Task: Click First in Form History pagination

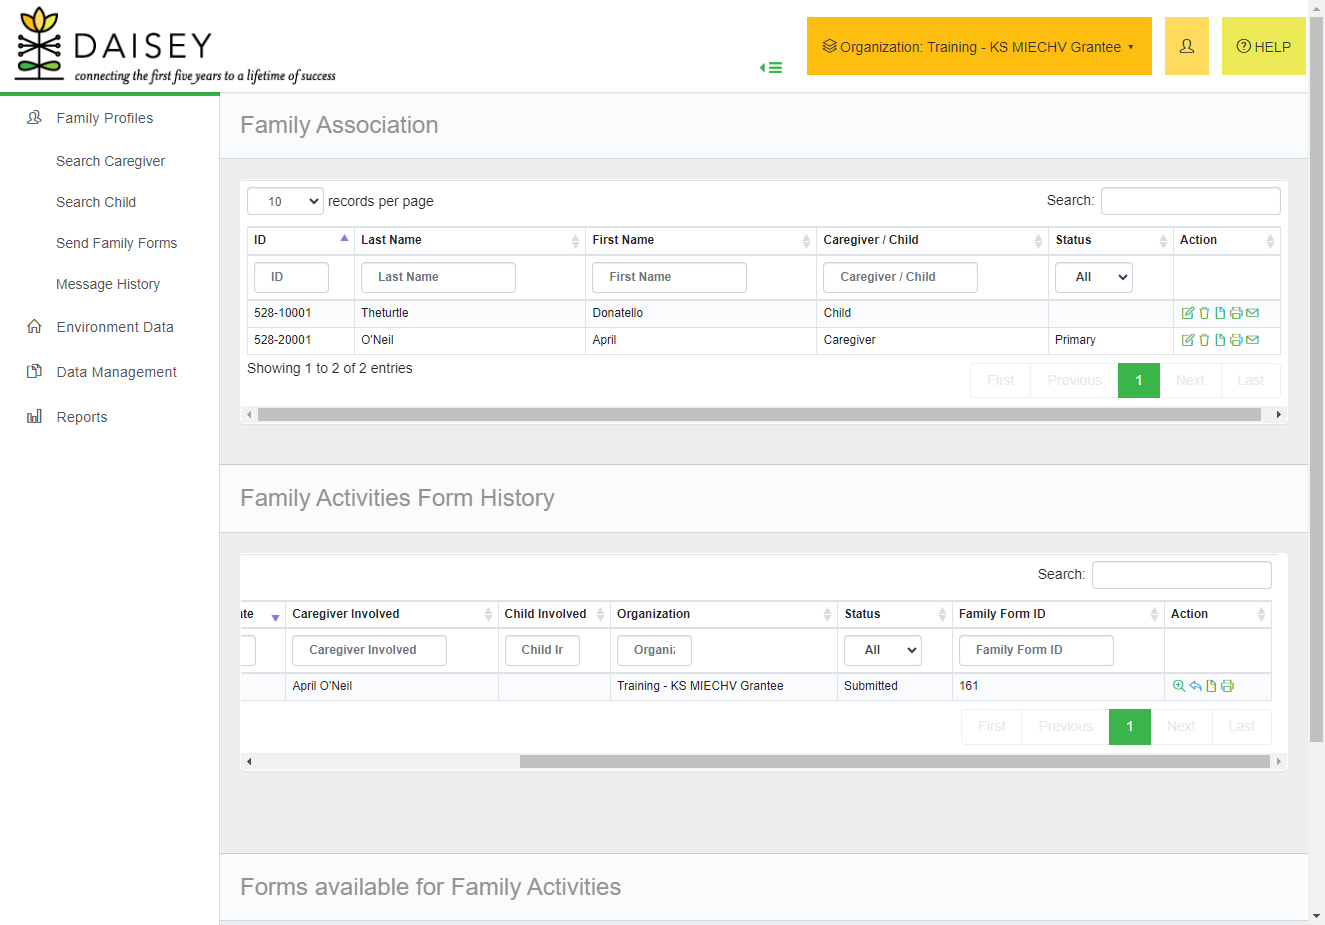Action: click(x=992, y=726)
